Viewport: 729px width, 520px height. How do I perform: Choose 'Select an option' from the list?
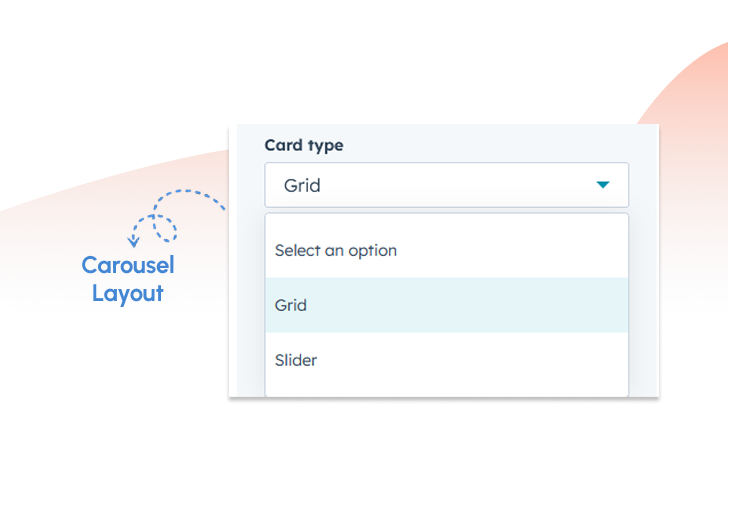[336, 250]
